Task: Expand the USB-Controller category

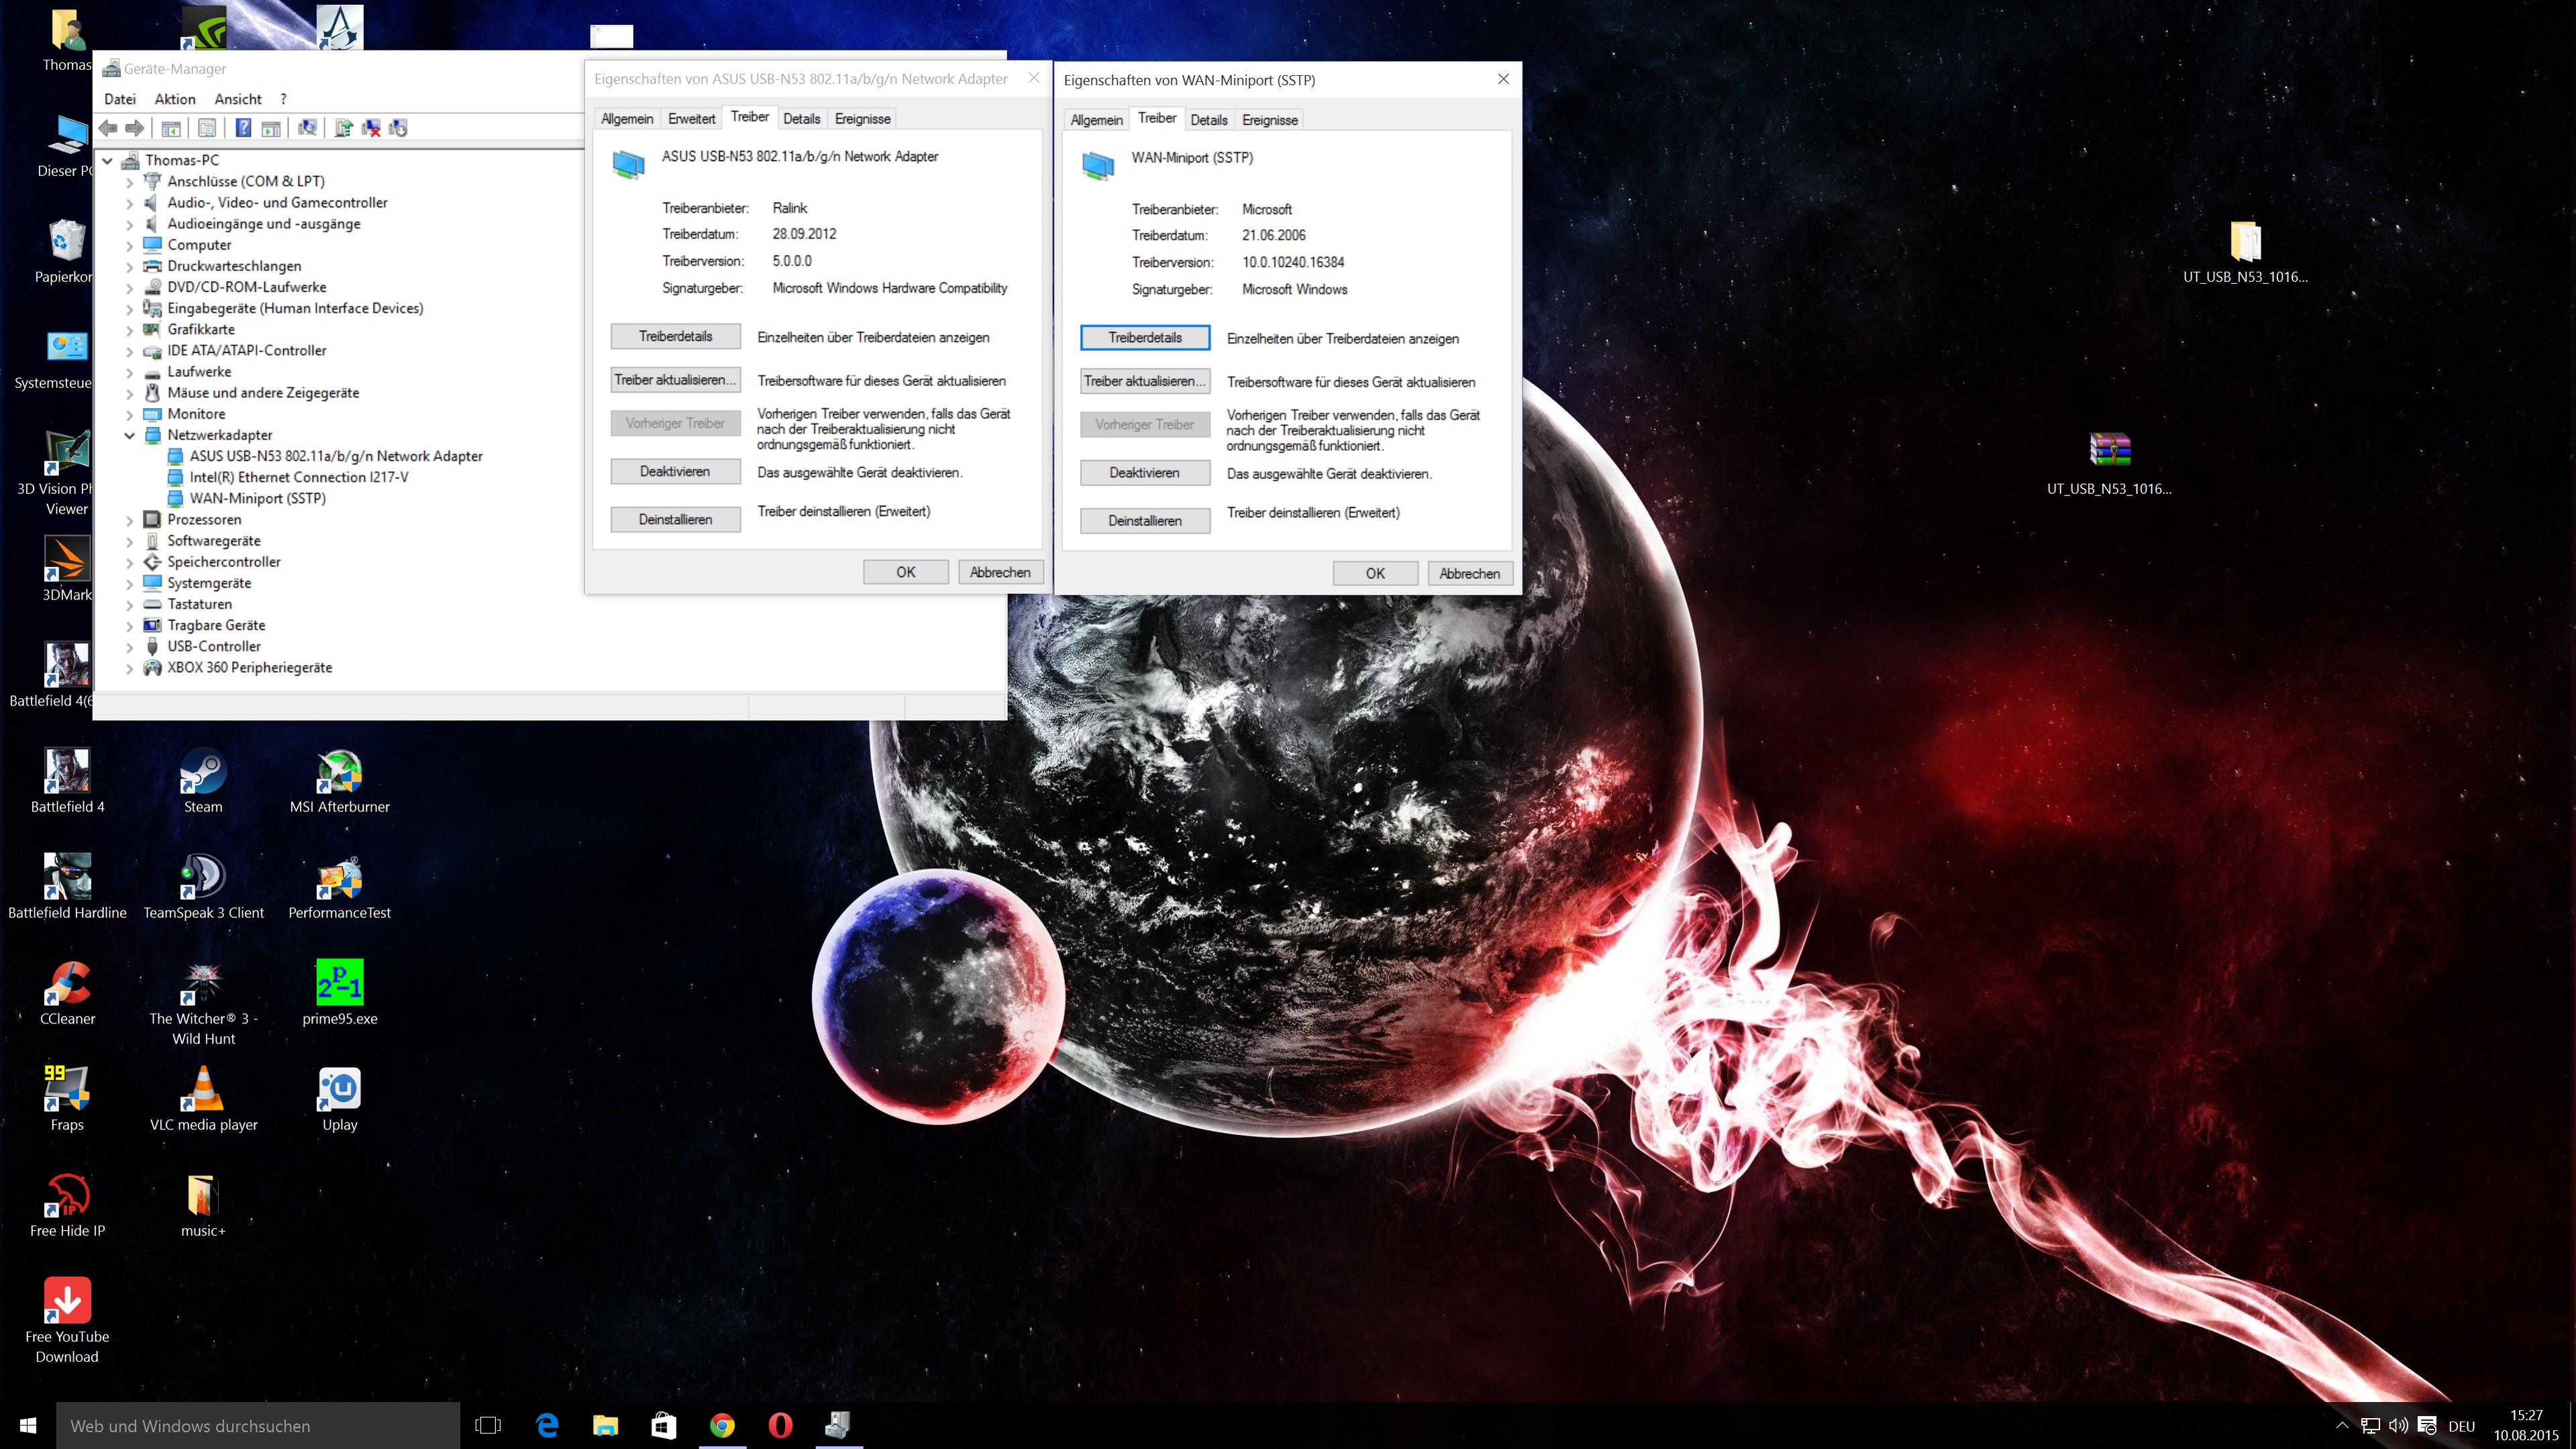Action: point(130,646)
